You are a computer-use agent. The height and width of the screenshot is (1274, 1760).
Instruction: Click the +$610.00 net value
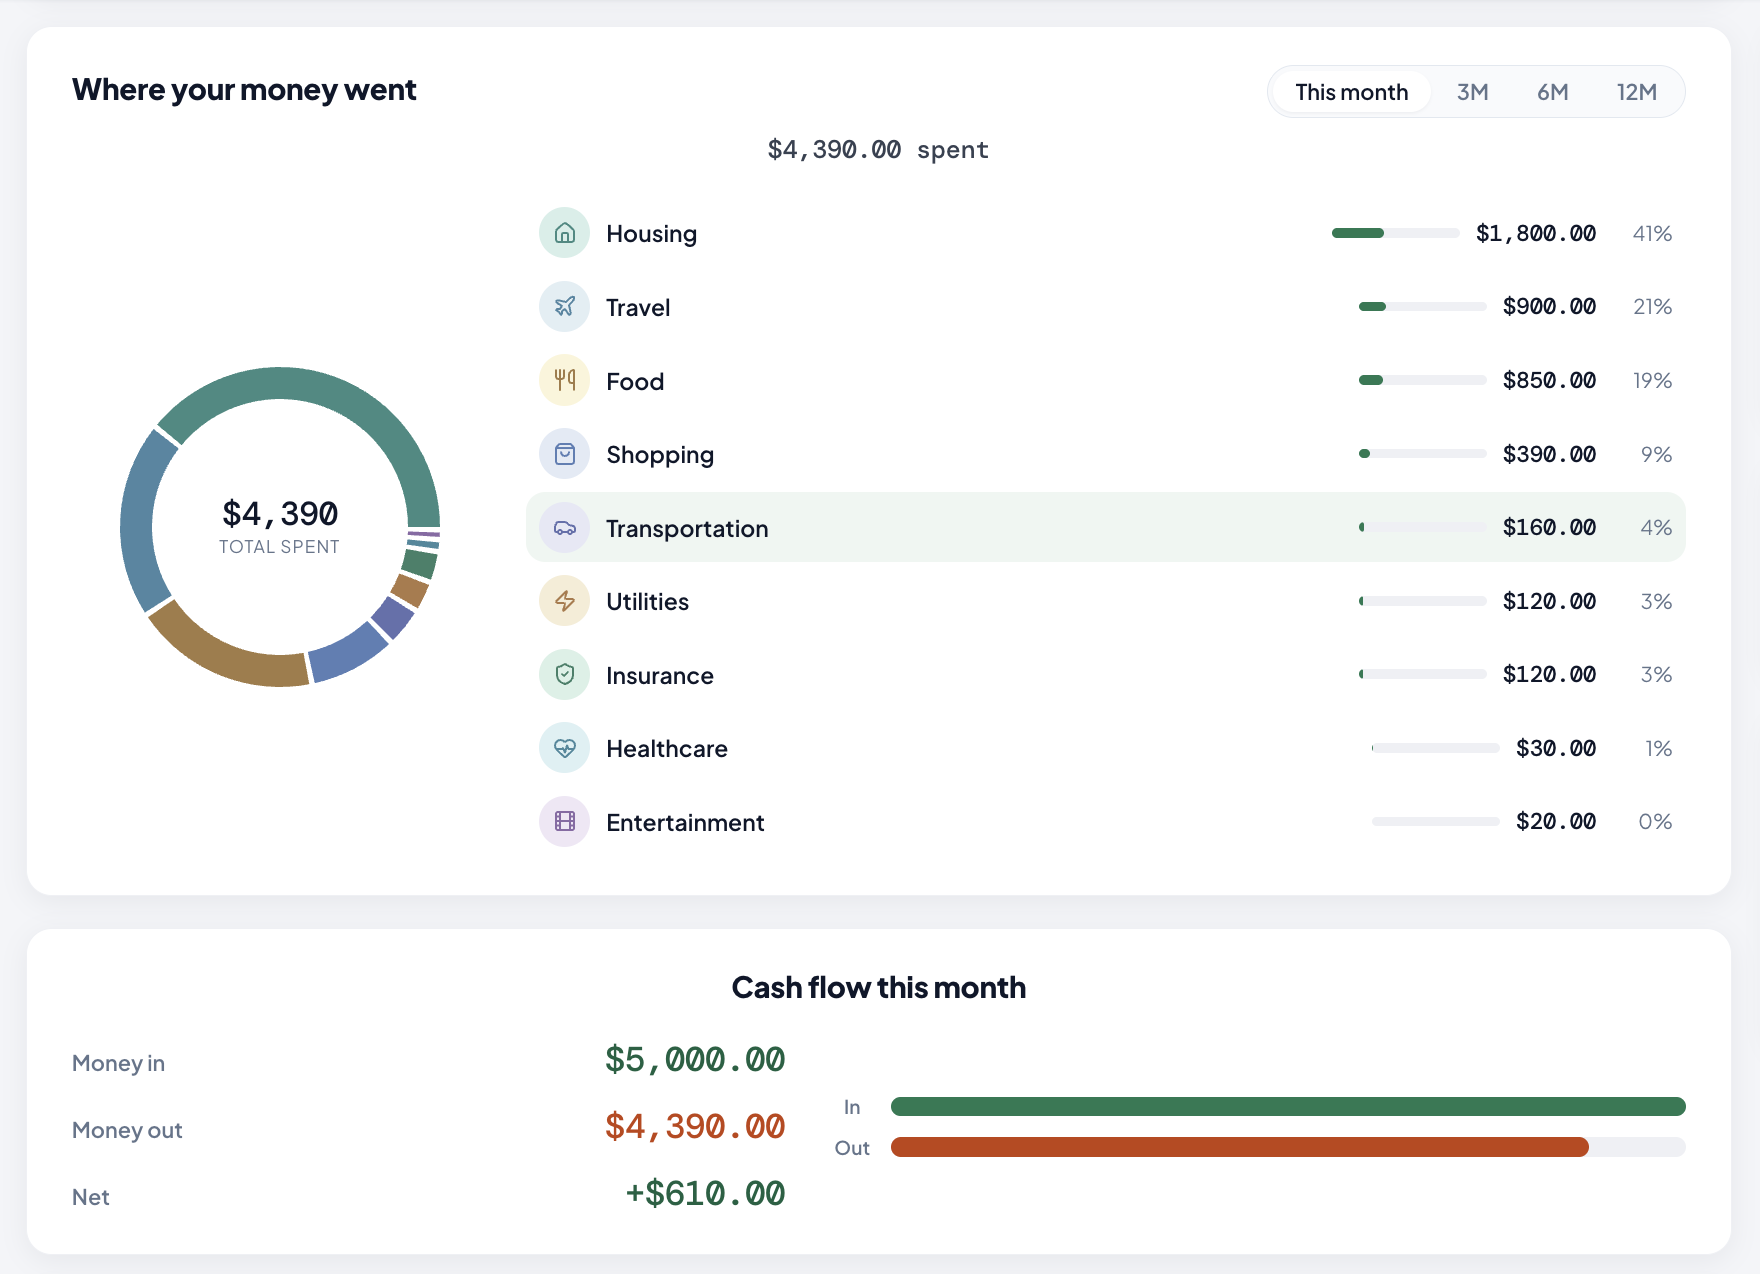click(x=705, y=1193)
